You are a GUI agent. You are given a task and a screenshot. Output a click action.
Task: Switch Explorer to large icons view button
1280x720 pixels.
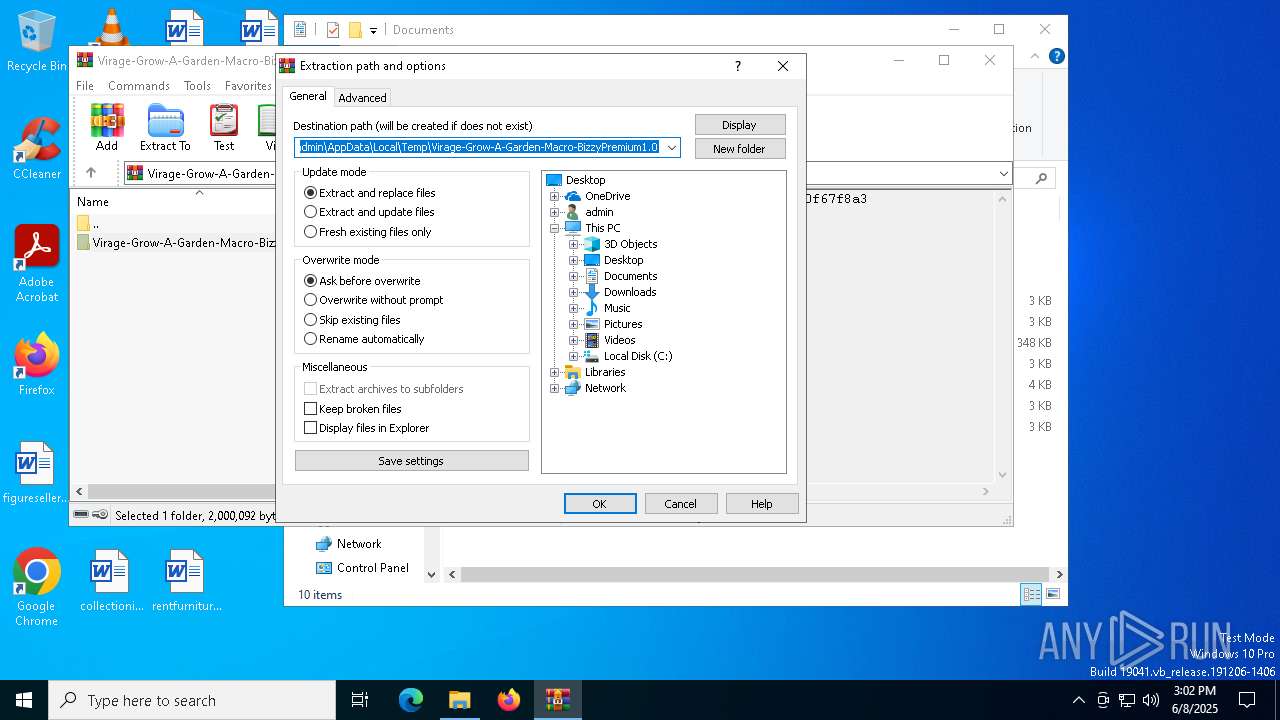1052,594
